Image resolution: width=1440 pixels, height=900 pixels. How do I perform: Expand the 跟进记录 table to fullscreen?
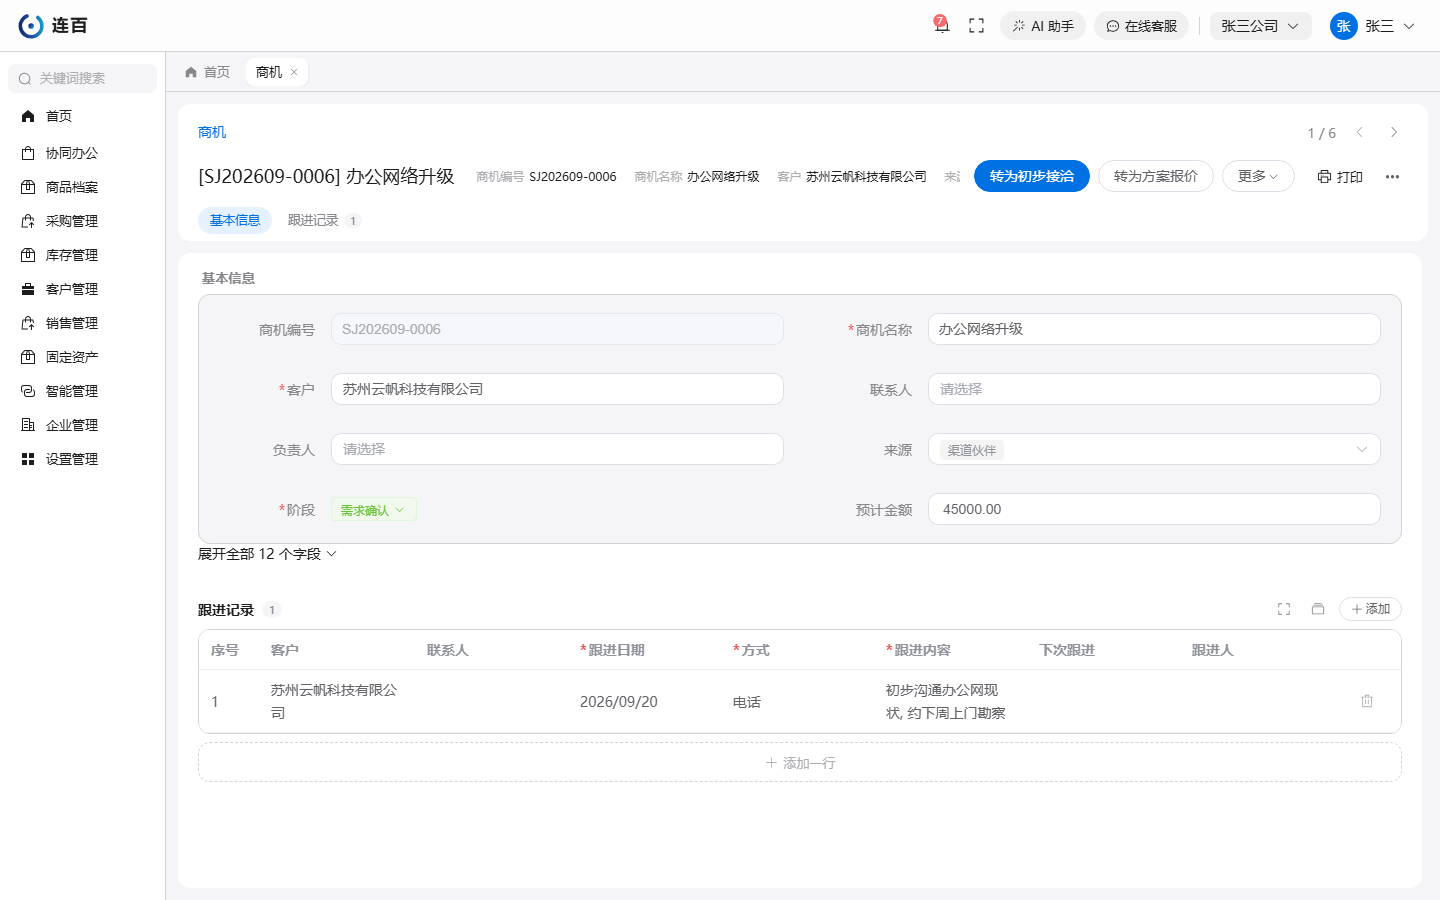click(x=1284, y=609)
